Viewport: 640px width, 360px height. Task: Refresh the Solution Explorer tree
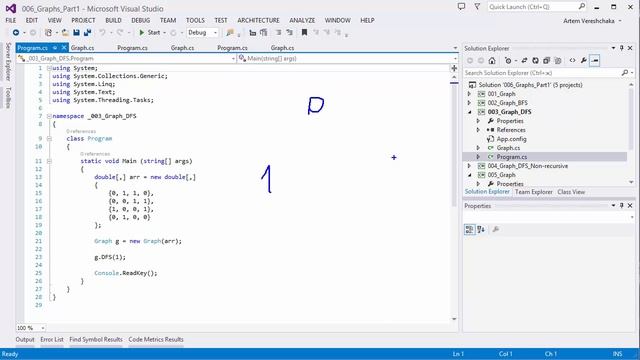pyautogui.click(x=535, y=60)
